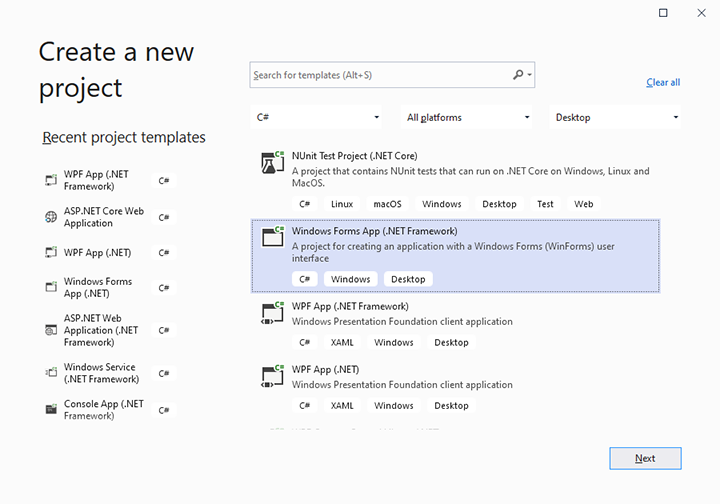Click C# badge beside recent Console App

point(164,410)
